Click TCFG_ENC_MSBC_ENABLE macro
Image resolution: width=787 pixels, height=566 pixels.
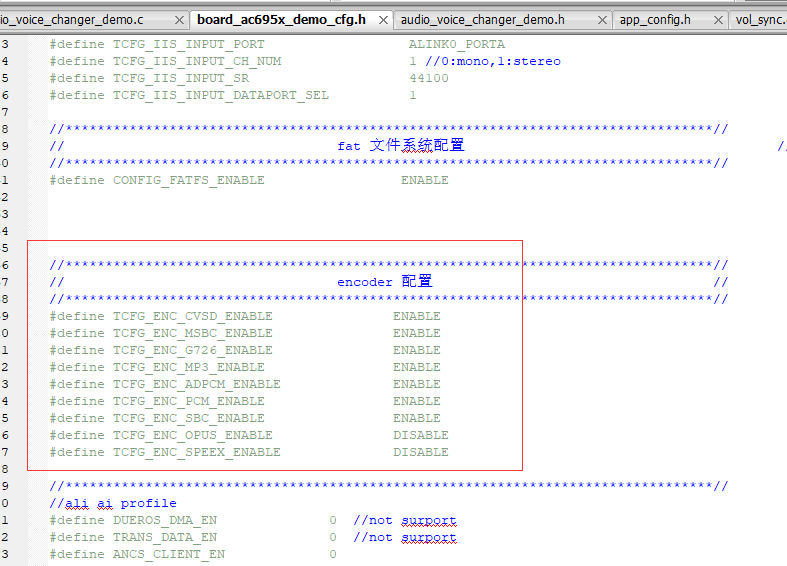193,333
